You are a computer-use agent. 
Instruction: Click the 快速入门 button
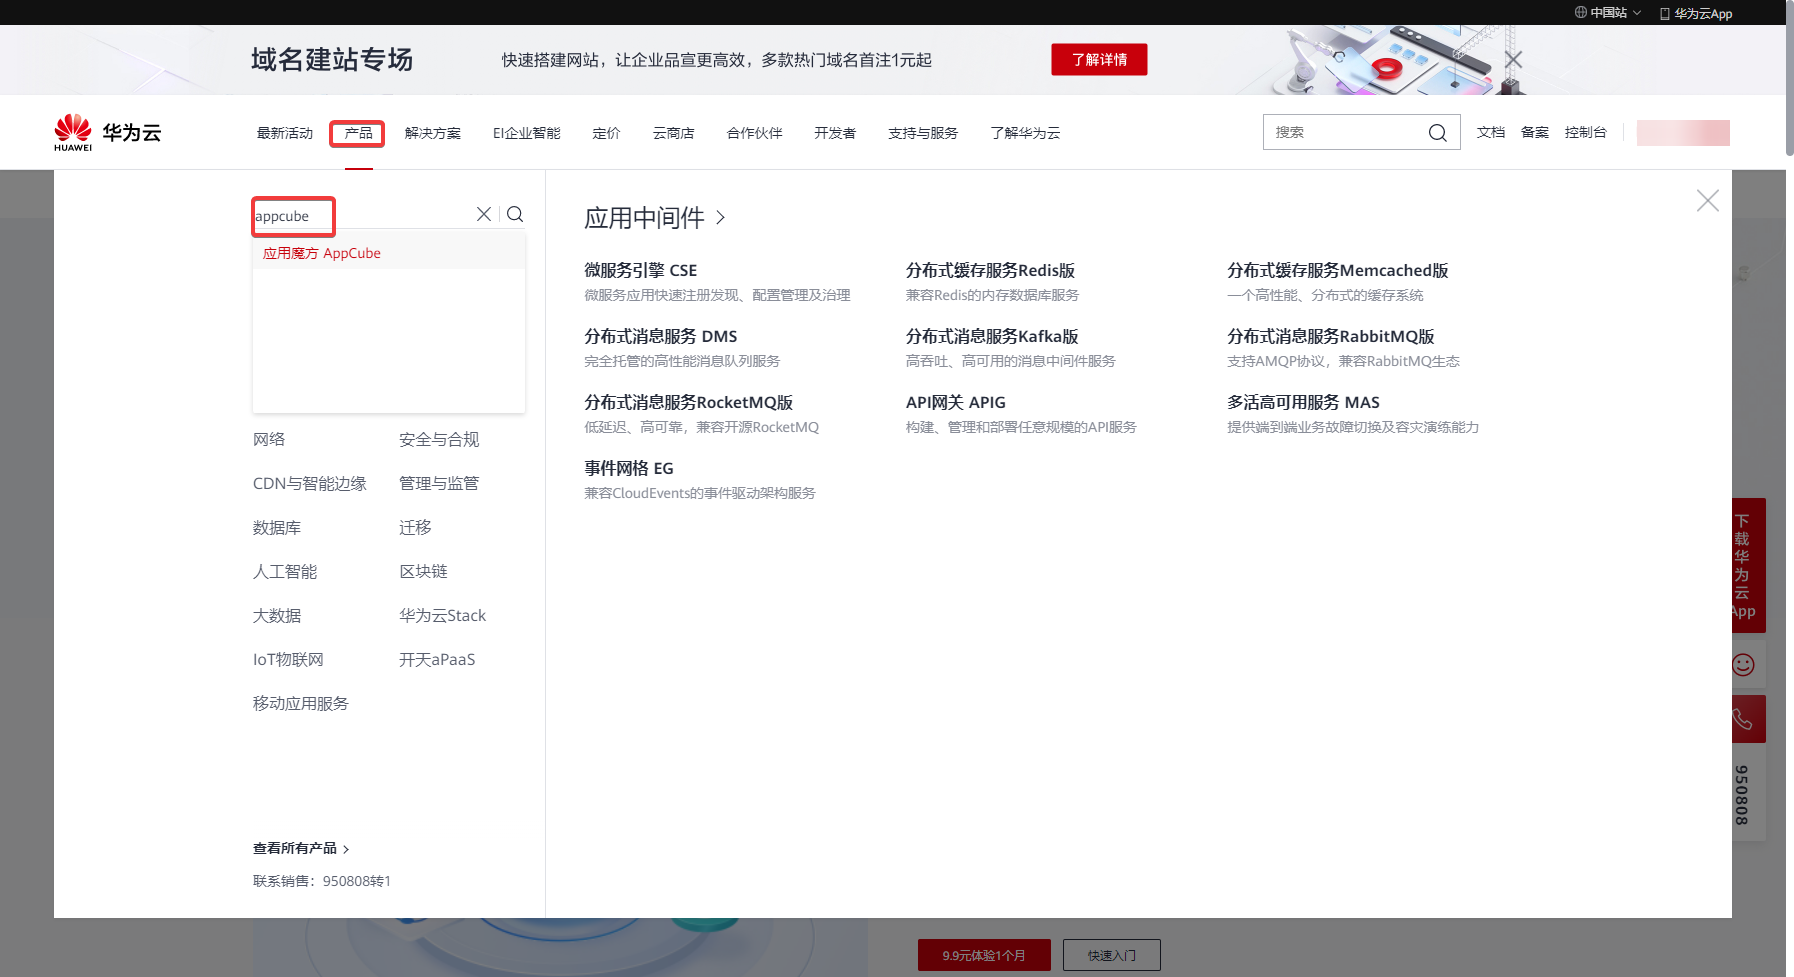(1112, 955)
